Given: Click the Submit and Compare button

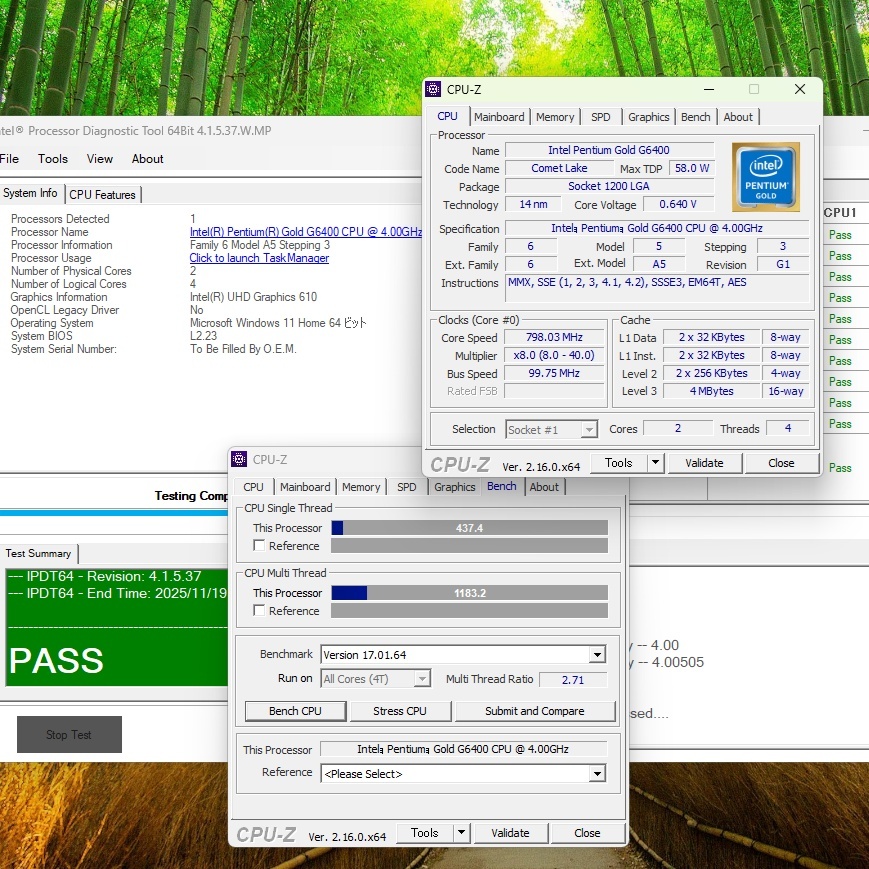Looking at the screenshot, I should pos(534,711).
